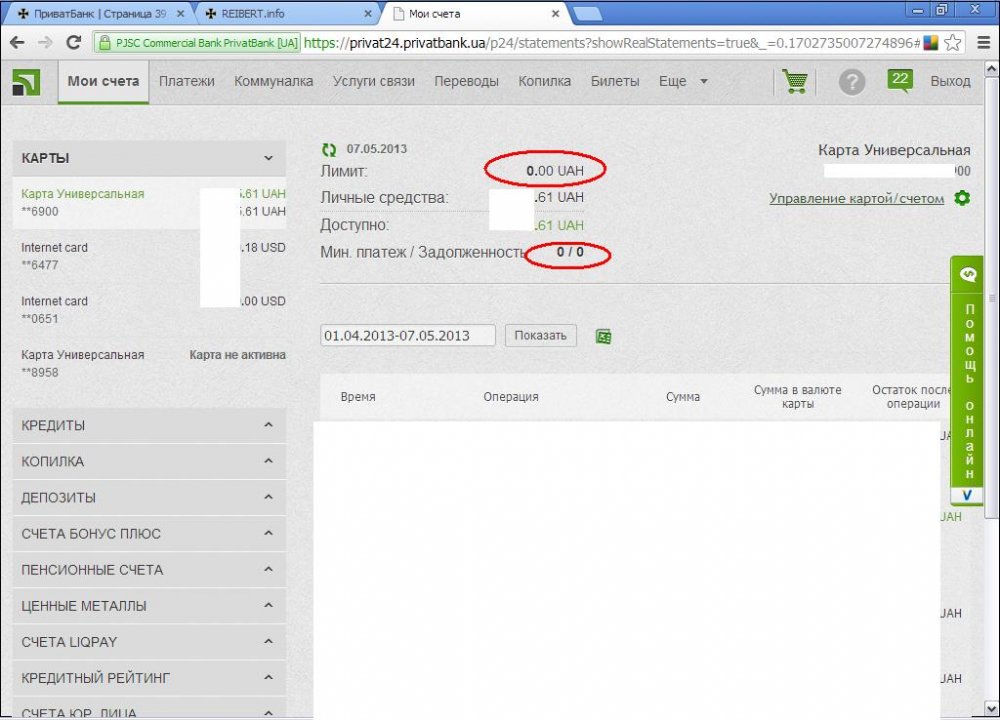The height and width of the screenshot is (720, 1000).
Task: Click the browser forward arrow
Action: (45, 43)
